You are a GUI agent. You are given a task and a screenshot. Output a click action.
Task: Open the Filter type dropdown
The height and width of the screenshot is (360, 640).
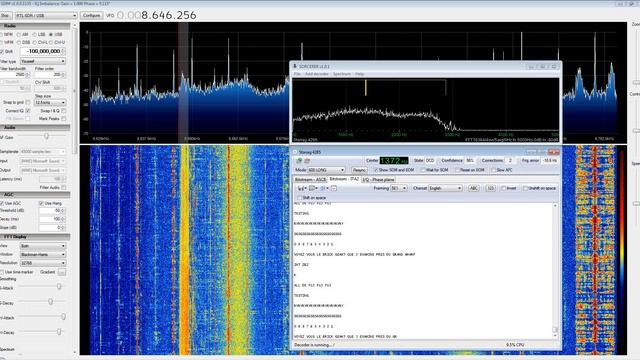click(x=42, y=61)
